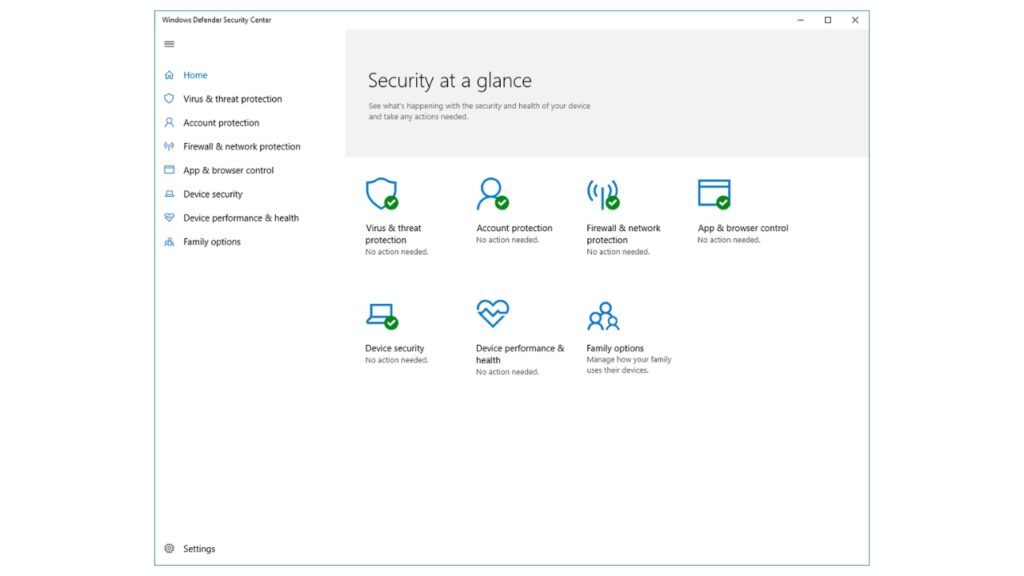
Task: Open the App & browser control icon
Action: coord(712,191)
